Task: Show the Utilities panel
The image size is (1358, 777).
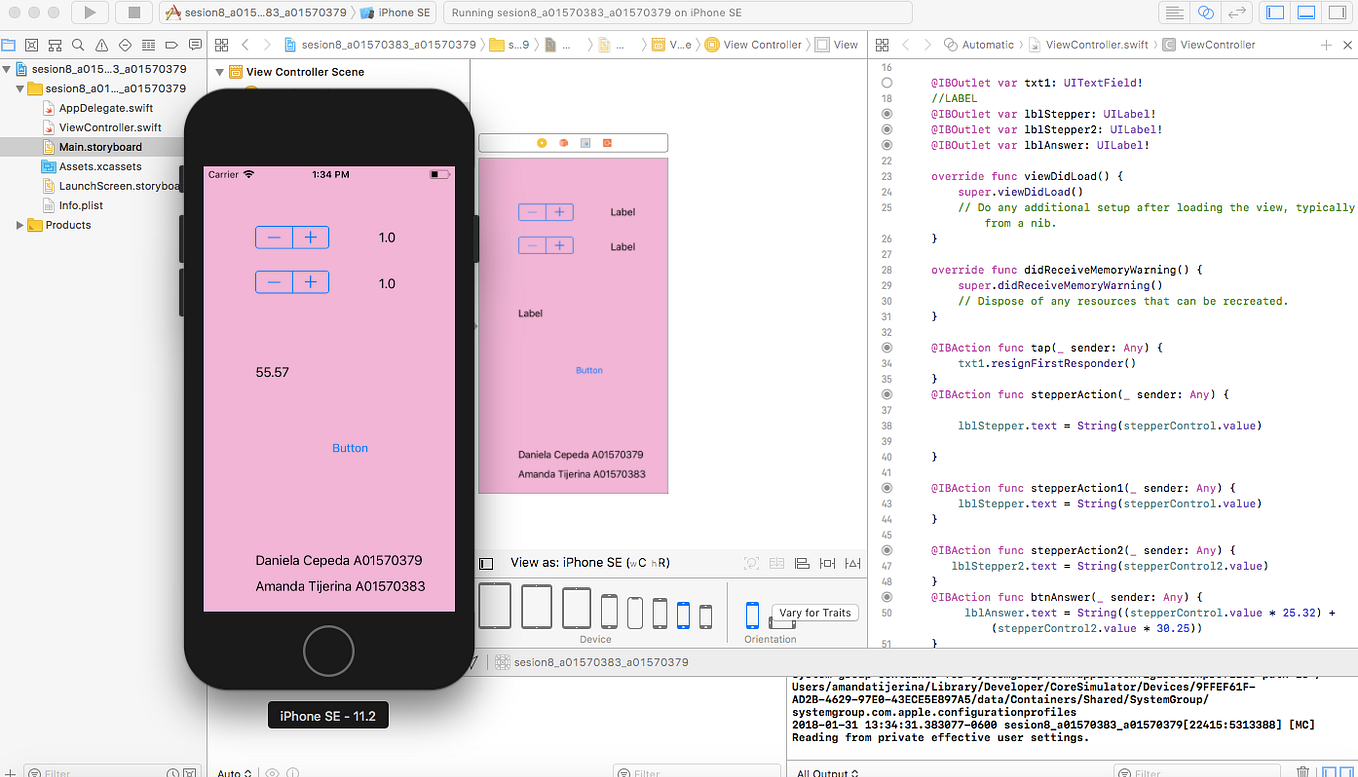Action: [x=1337, y=12]
